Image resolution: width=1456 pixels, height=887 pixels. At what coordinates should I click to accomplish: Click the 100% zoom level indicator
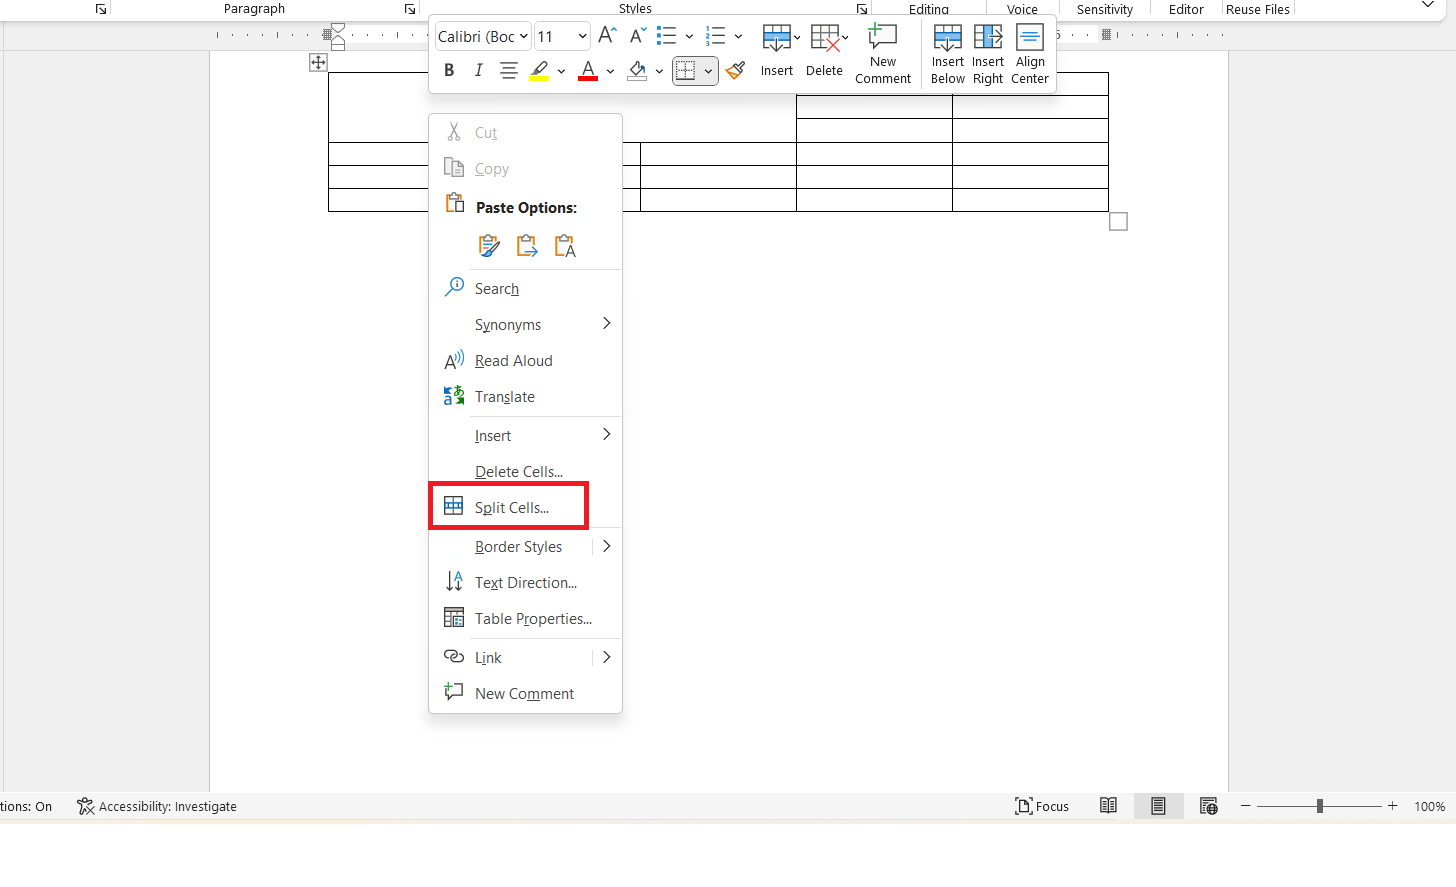1429,806
